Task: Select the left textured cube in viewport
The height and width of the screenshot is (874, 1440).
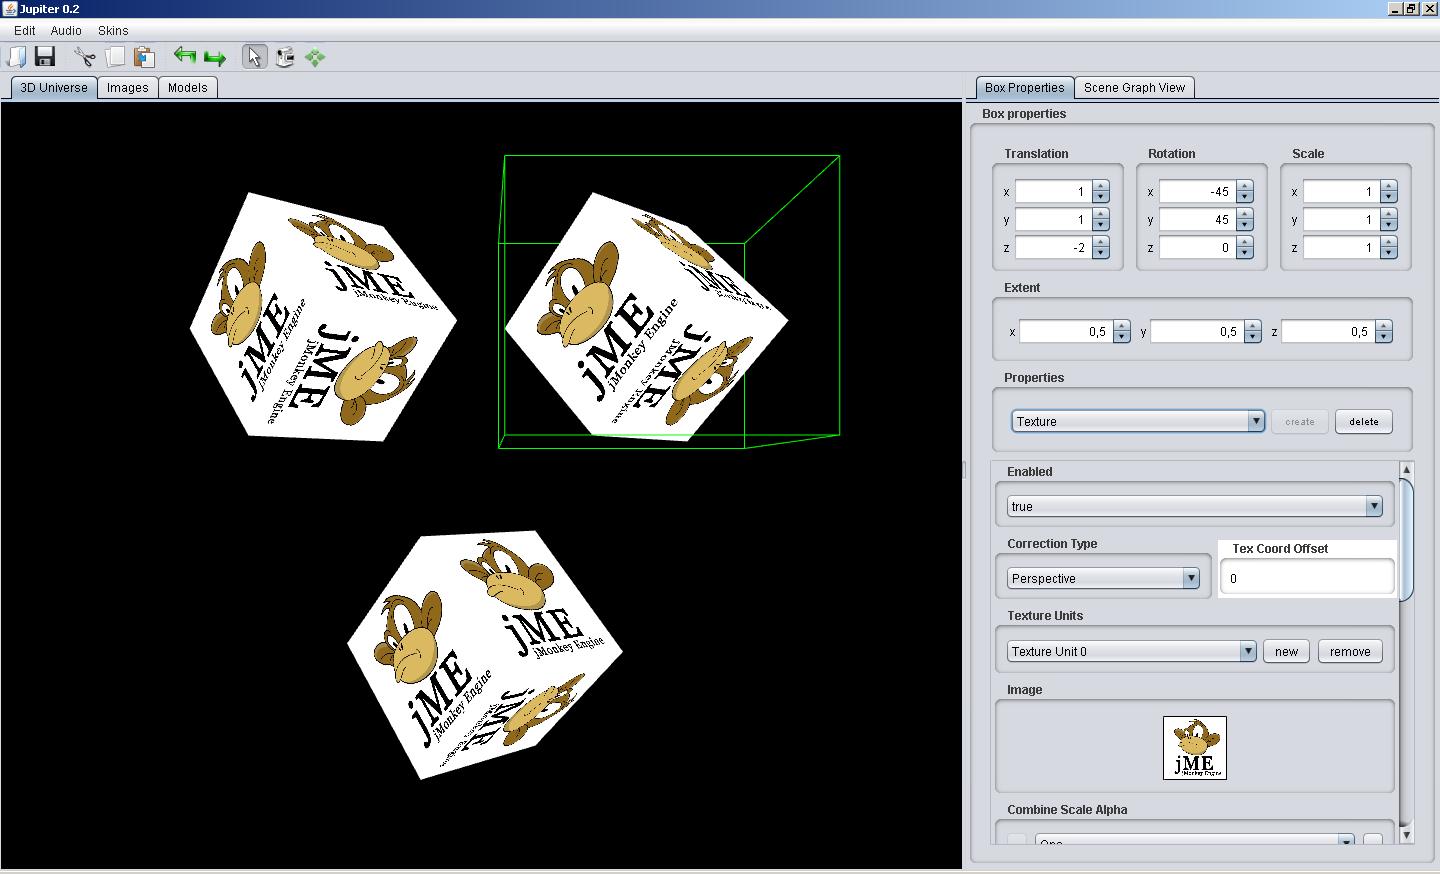Action: click(323, 317)
